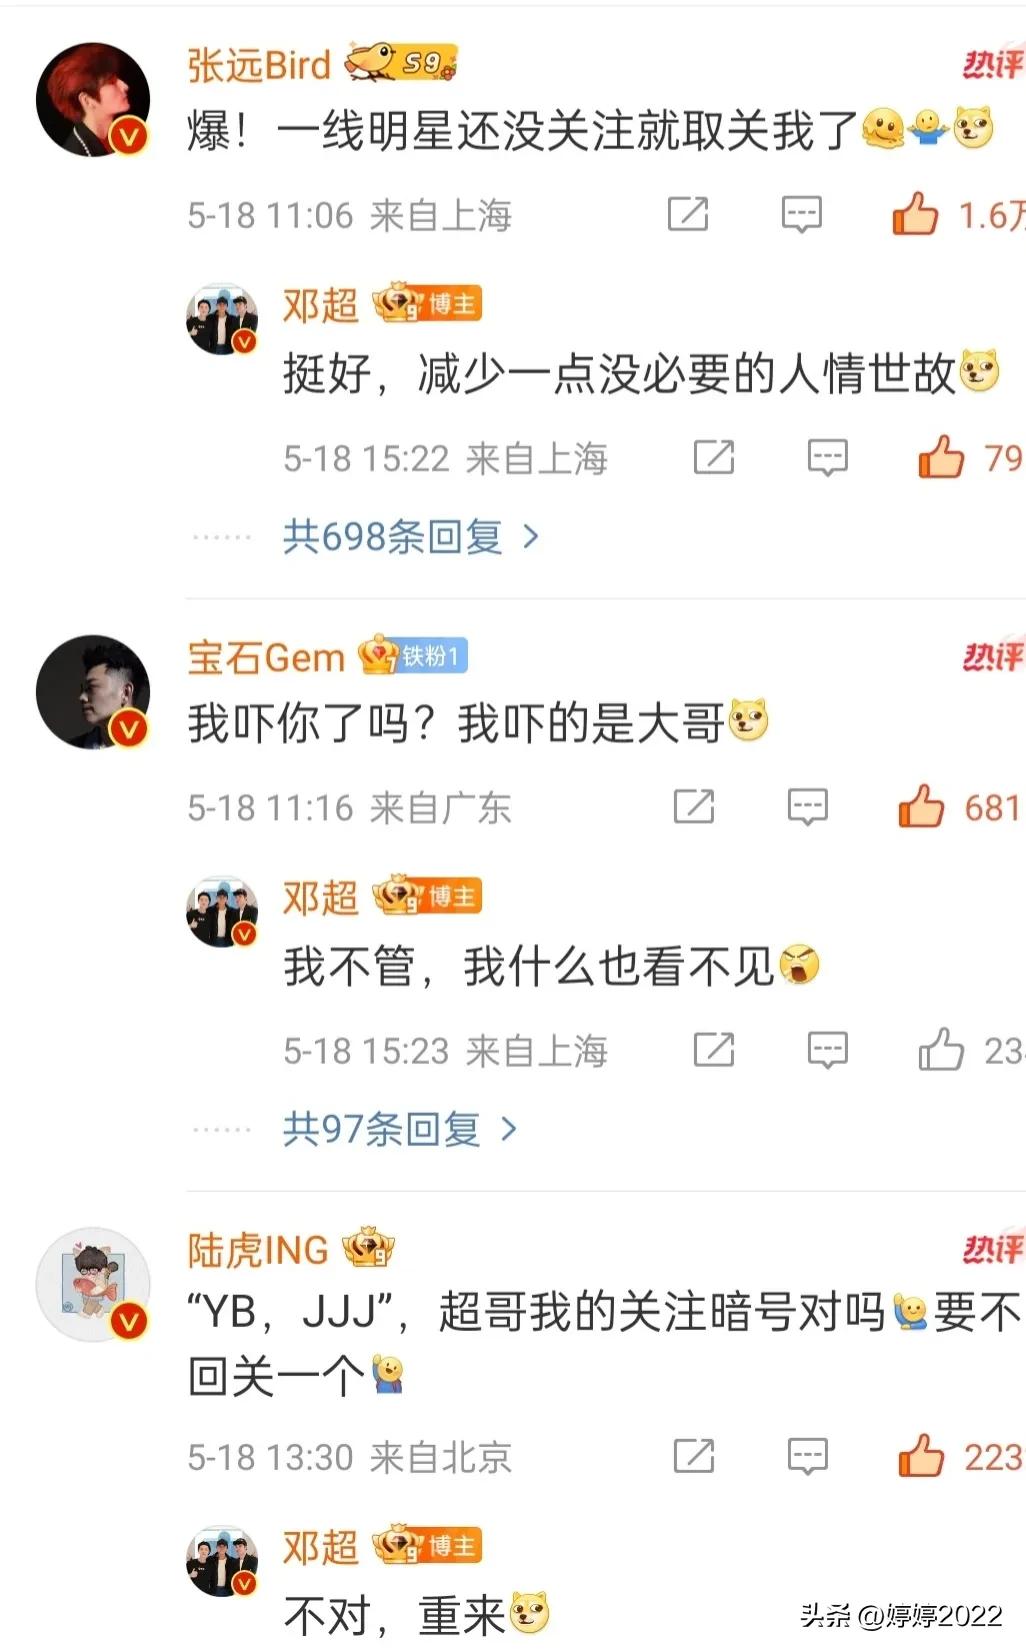Image resolution: width=1026 pixels, height=1652 pixels.
Task: Like 宝石Gem's comment showing 681
Action: tap(921, 806)
